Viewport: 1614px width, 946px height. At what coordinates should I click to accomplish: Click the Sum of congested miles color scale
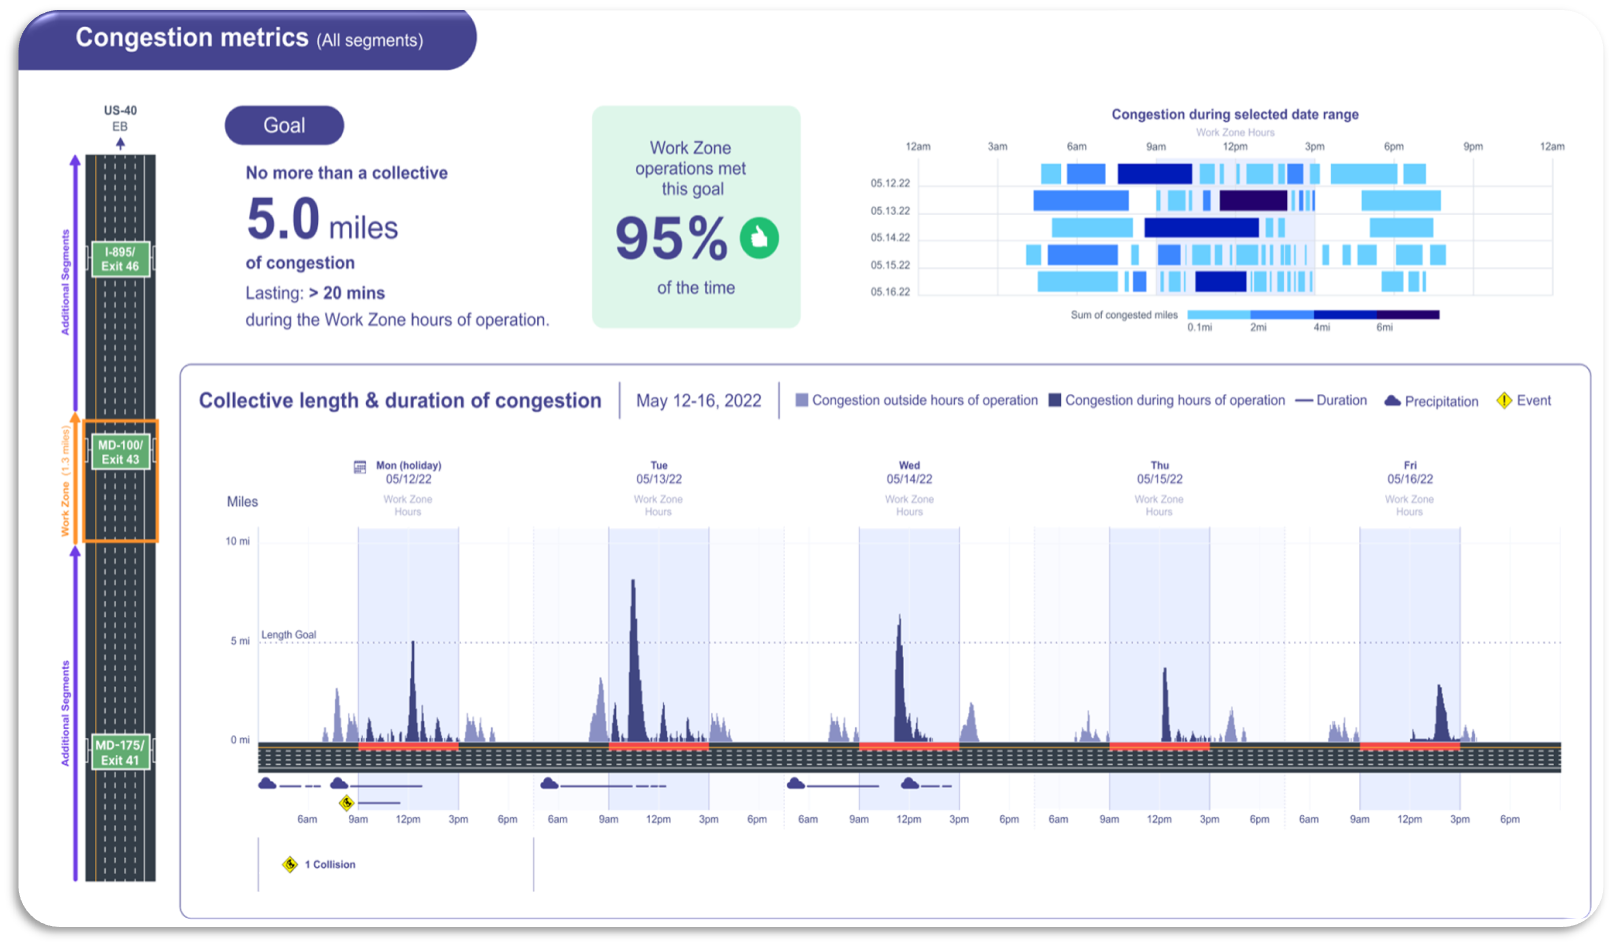coord(1312,315)
